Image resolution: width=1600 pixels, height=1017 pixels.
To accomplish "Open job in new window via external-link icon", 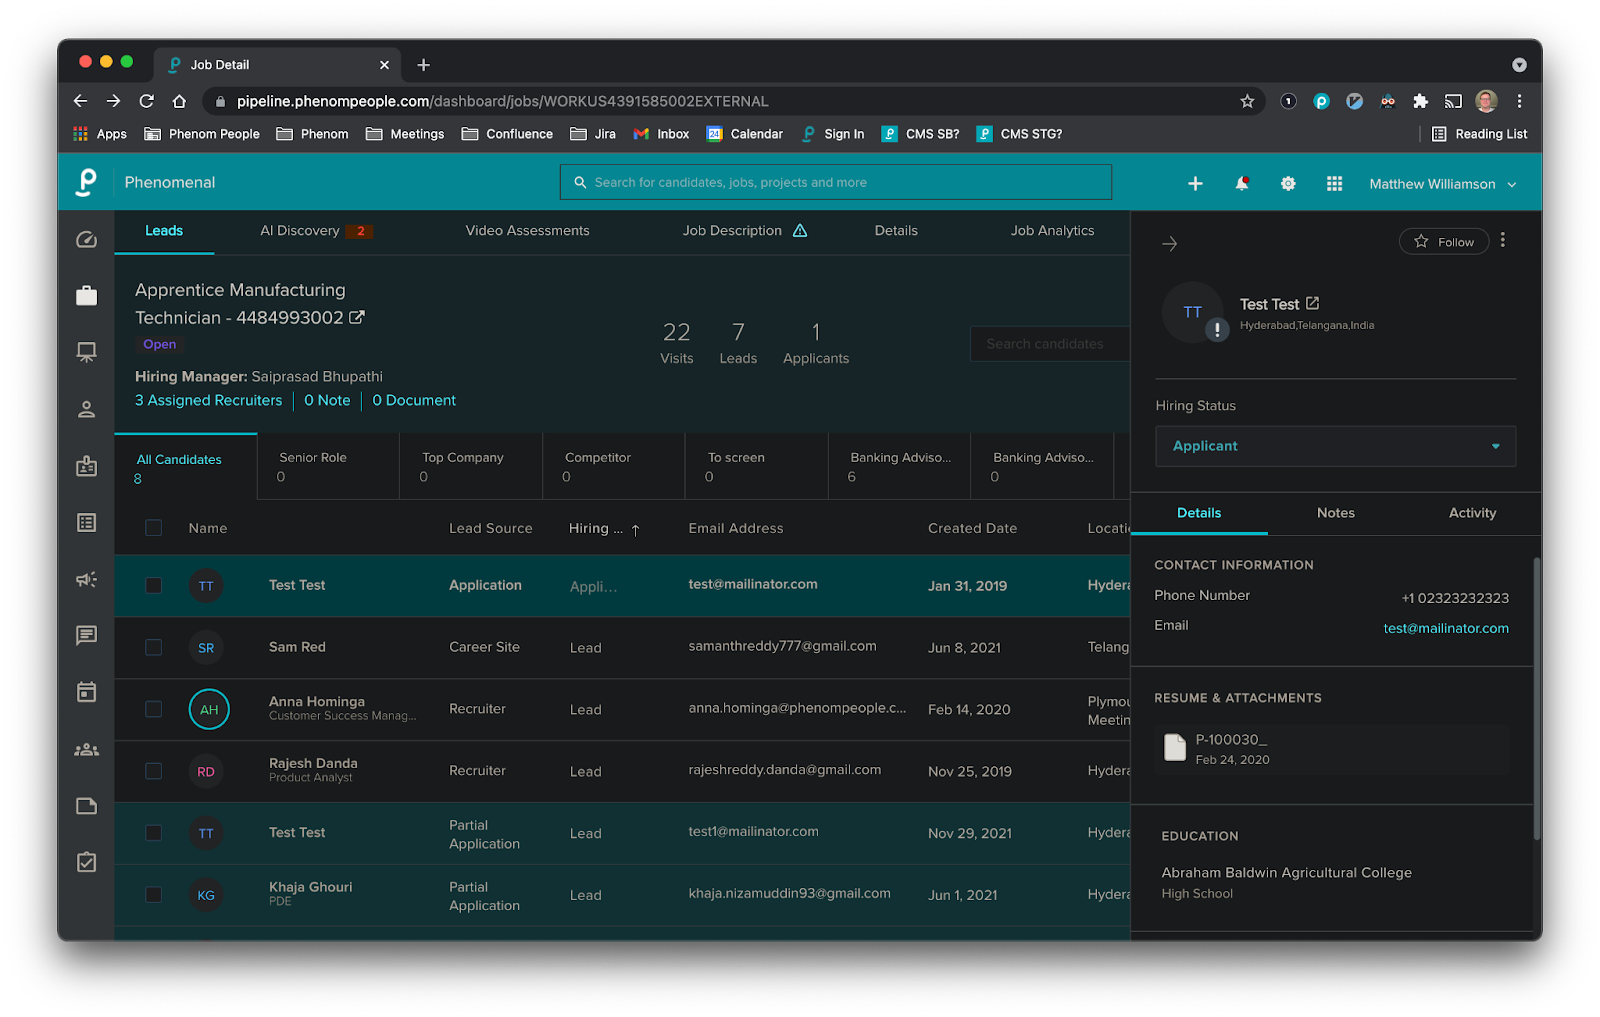I will pos(357,317).
